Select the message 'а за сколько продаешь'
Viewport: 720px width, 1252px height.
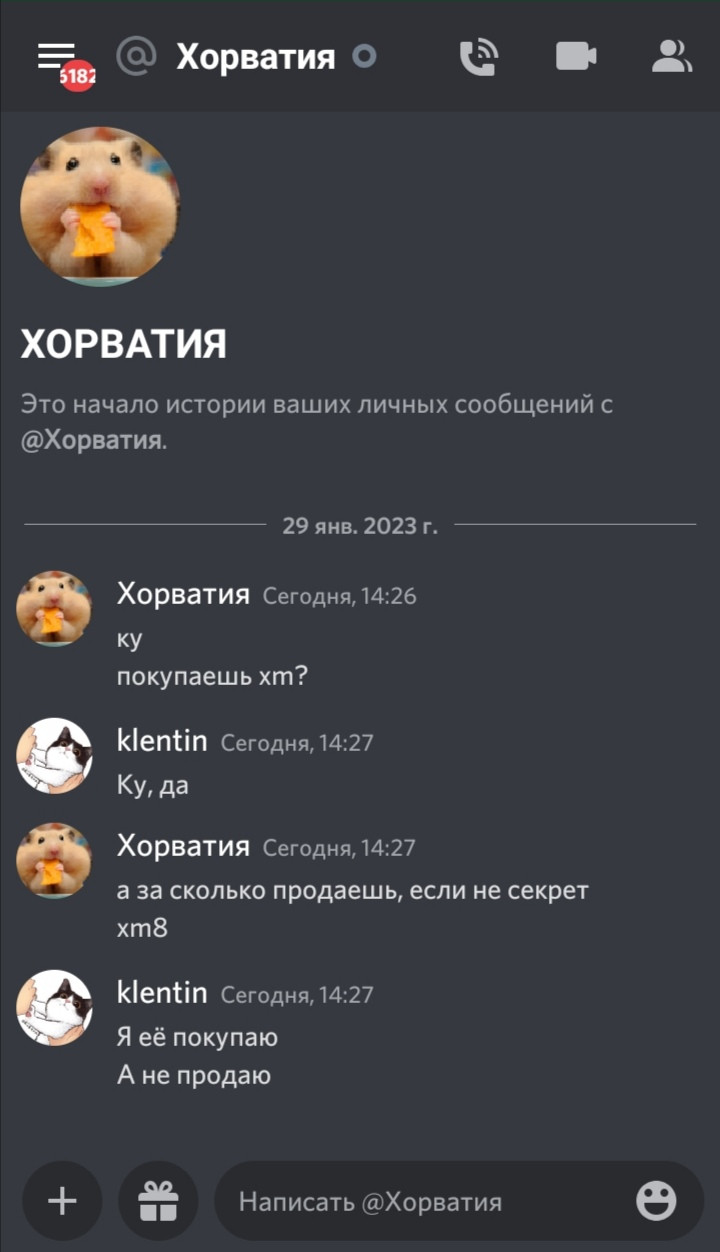click(x=353, y=890)
